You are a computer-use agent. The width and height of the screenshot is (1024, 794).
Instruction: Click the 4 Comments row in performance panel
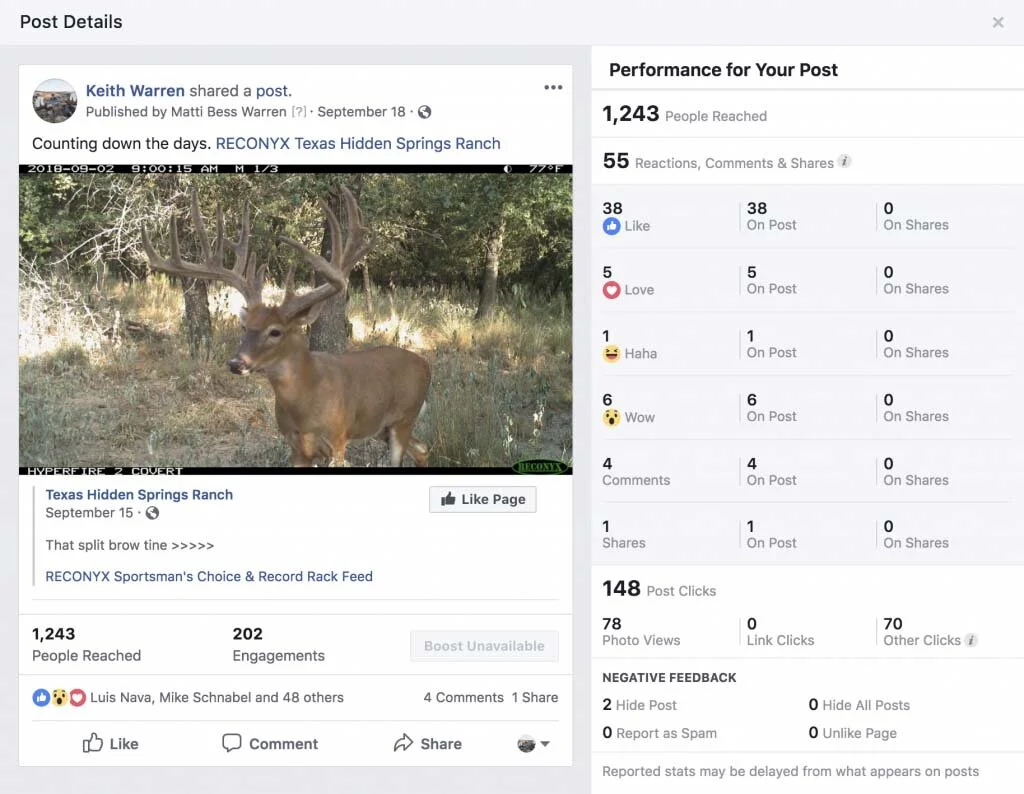807,471
